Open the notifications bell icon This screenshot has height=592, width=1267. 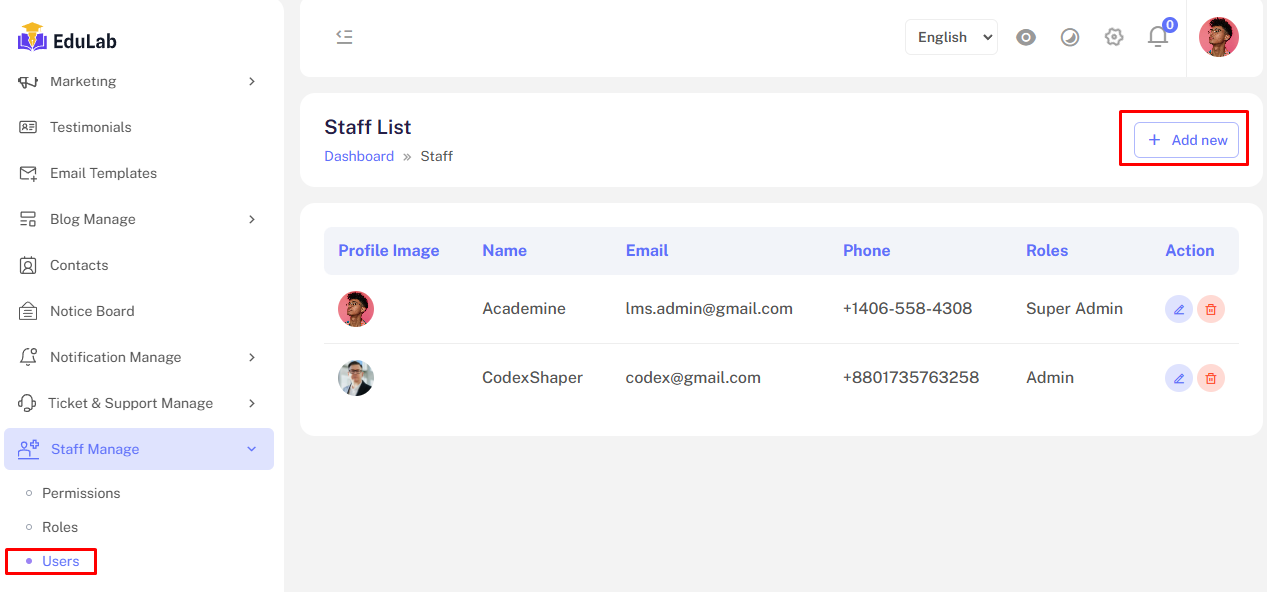1158,37
